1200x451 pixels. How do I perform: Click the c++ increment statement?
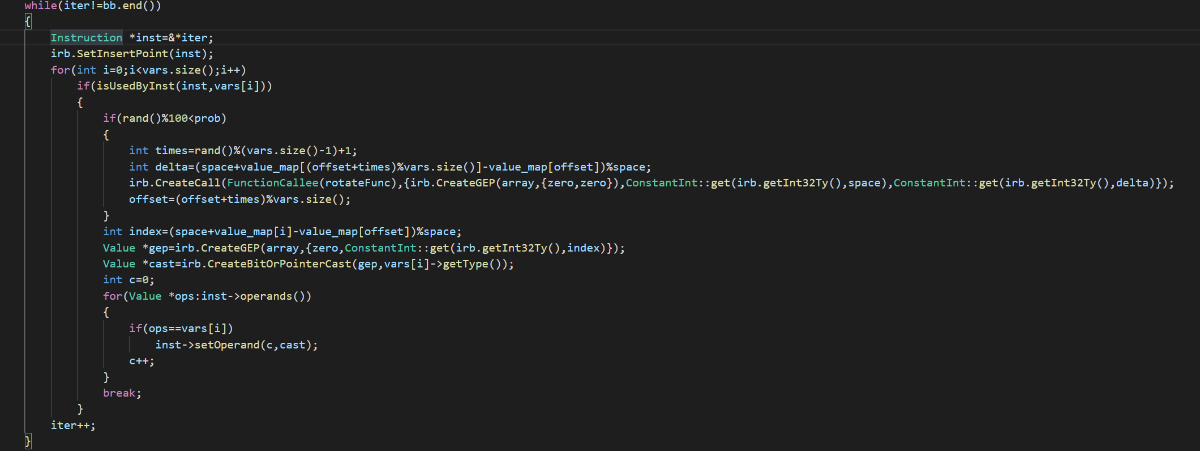pos(142,360)
